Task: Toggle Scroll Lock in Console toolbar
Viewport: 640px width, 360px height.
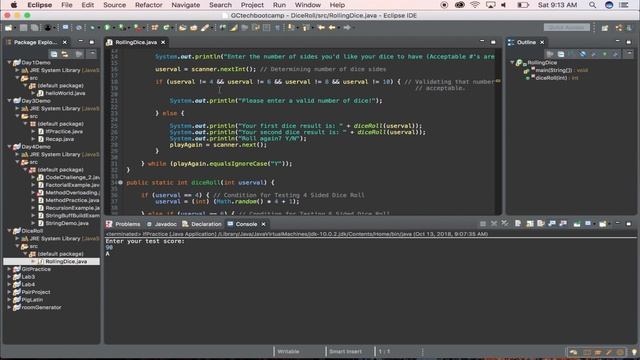Action: [x=529, y=224]
